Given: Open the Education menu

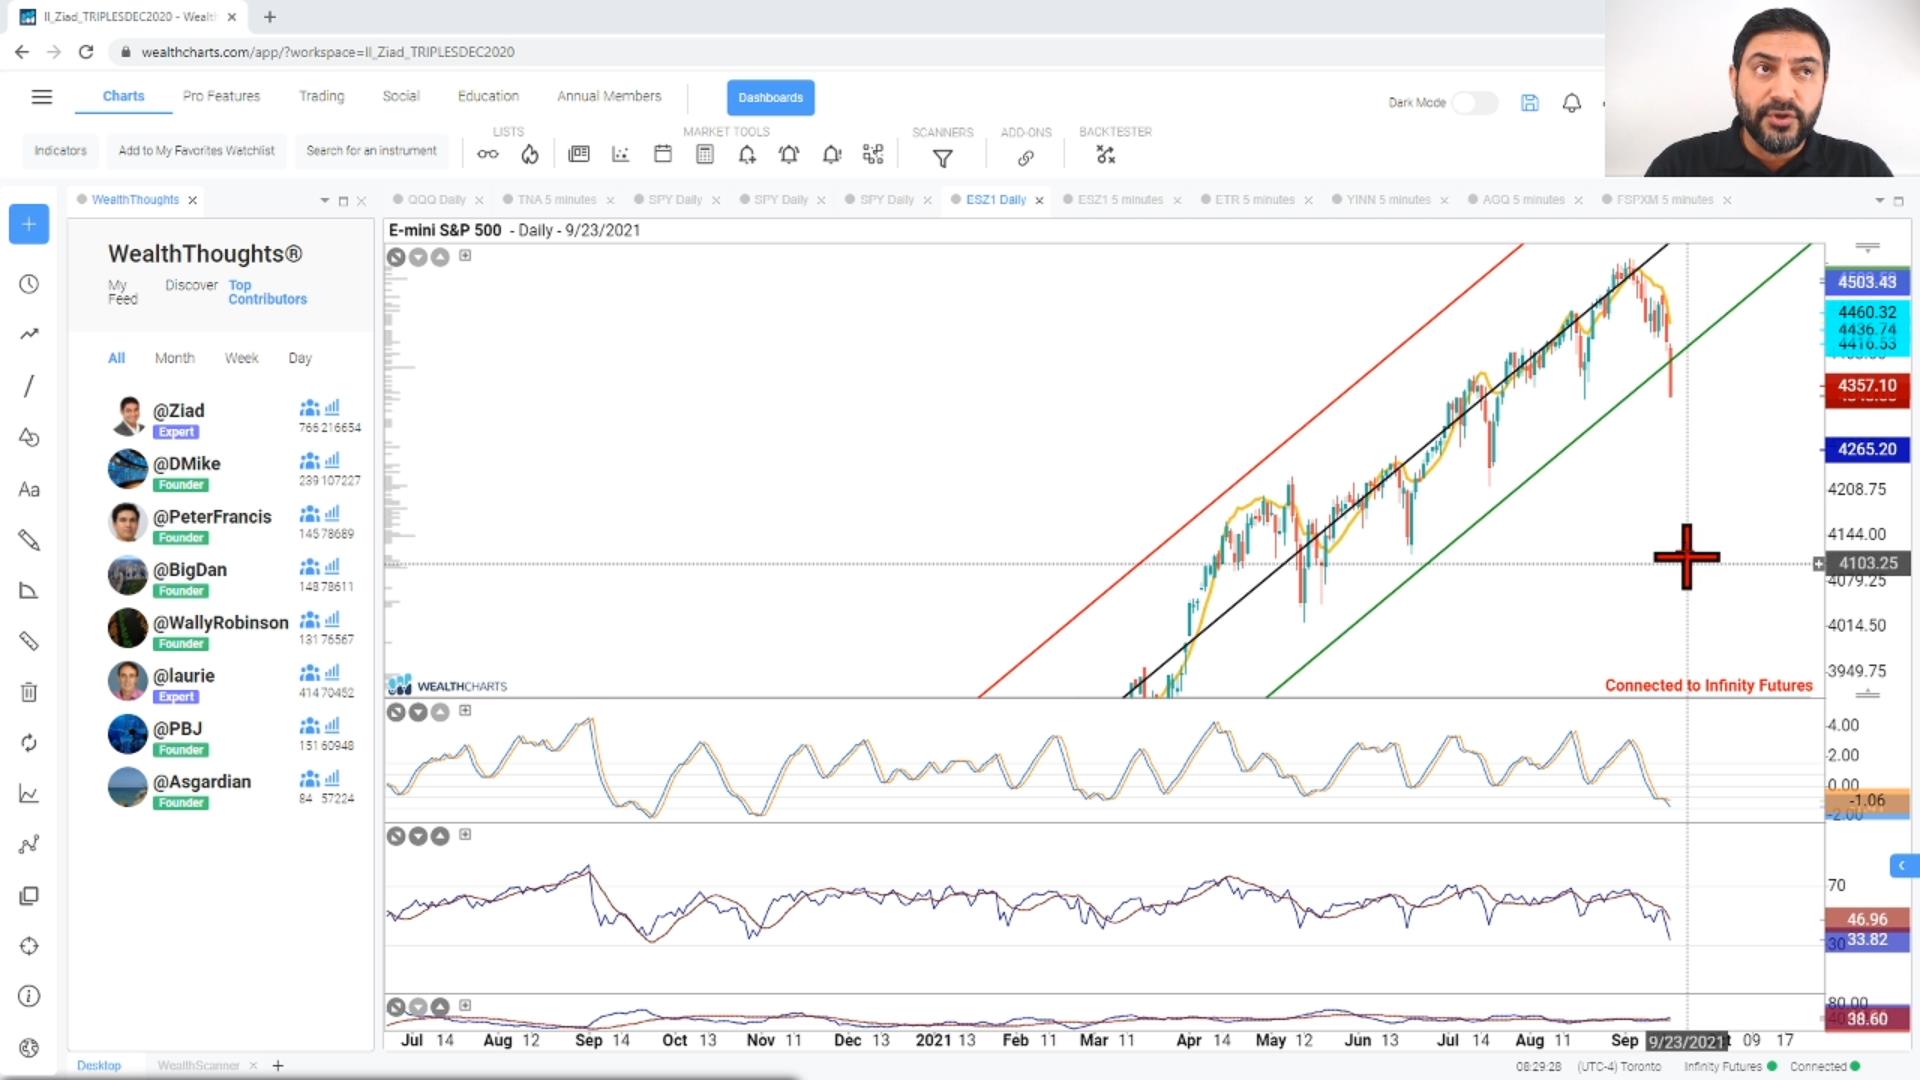Looking at the screenshot, I should tap(488, 96).
